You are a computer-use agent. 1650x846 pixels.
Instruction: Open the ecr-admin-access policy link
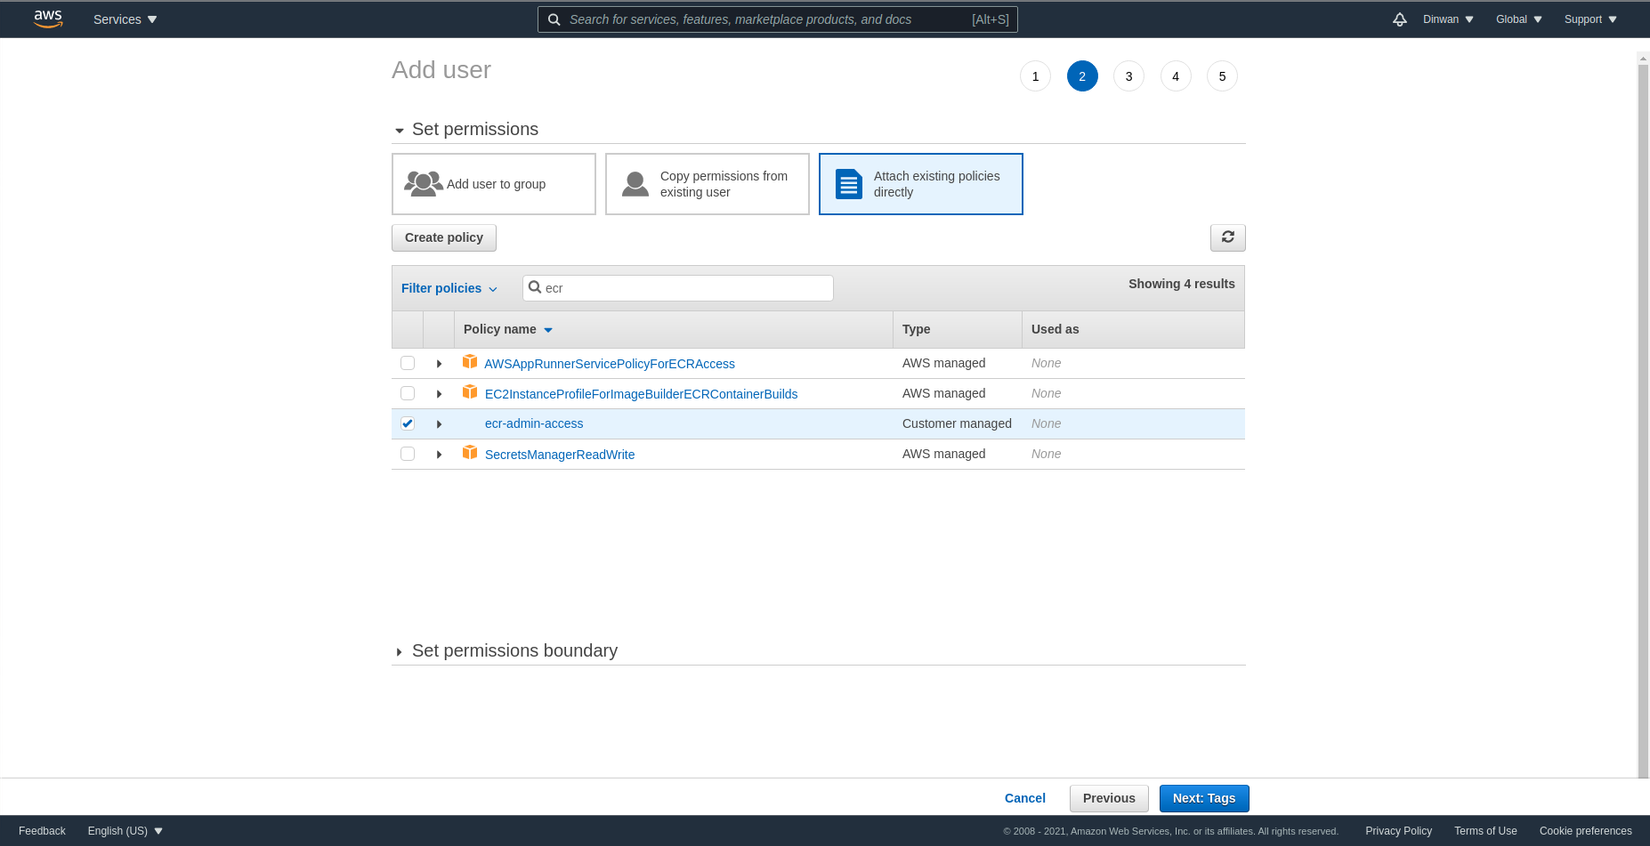point(534,424)
